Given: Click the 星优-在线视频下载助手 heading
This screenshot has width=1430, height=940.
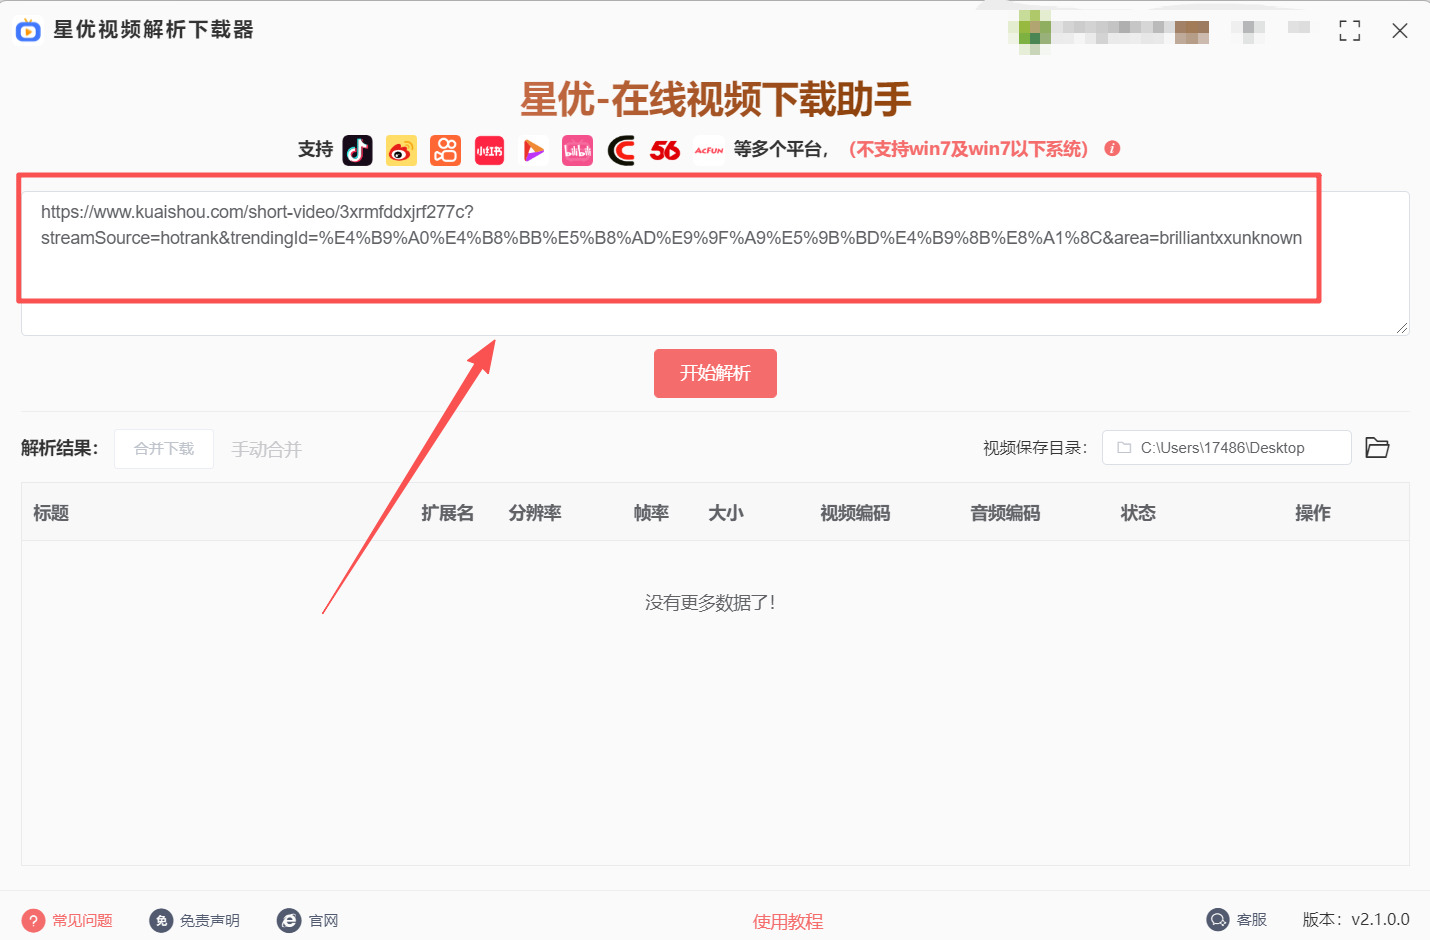Looking at the screenshot, I should (715, 99).
